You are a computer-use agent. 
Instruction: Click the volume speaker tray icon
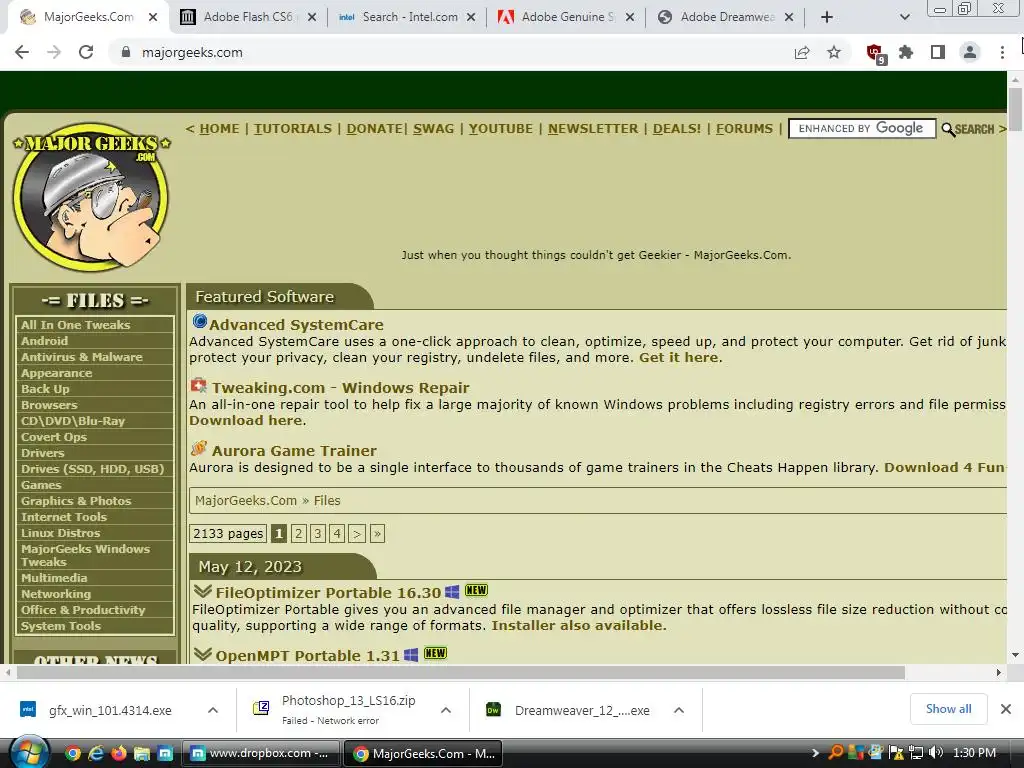click(935, 753)
